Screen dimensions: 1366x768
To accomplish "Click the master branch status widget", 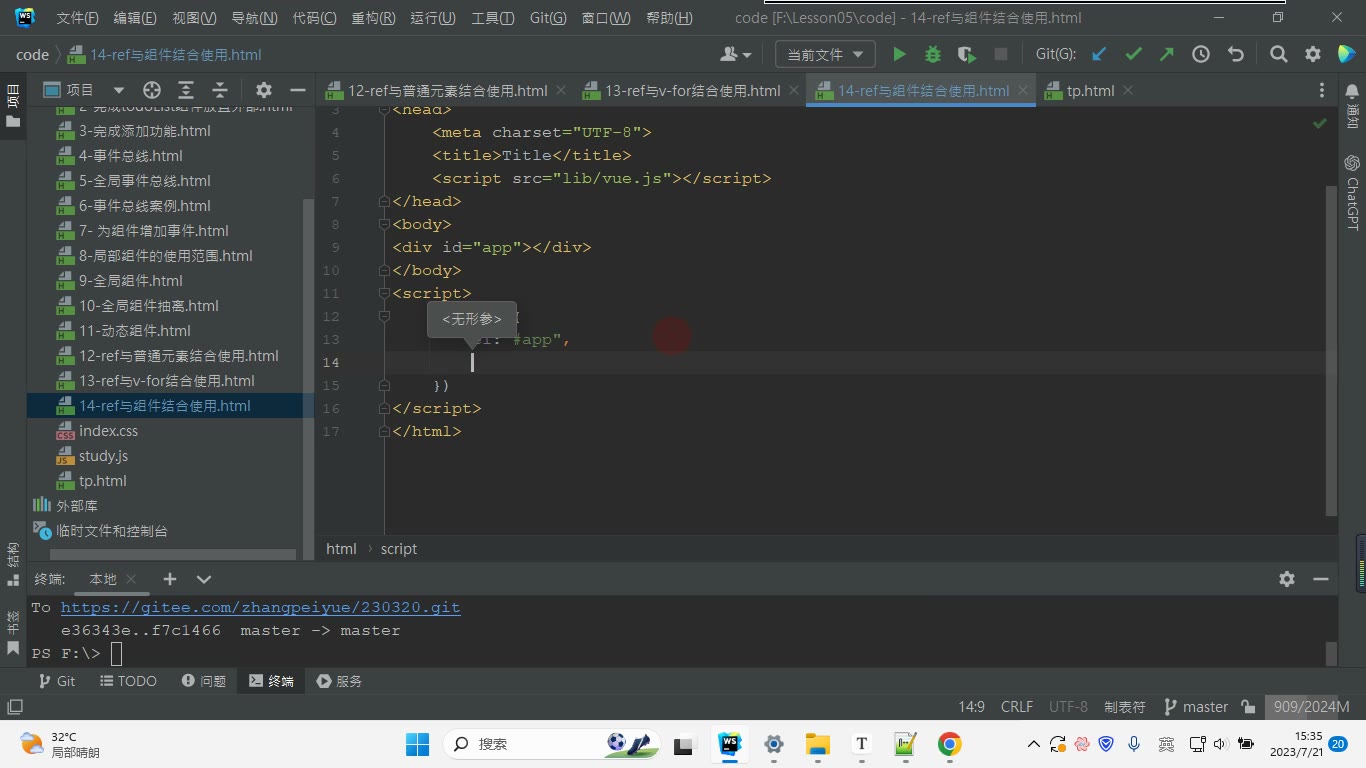I will [1196, 707].
